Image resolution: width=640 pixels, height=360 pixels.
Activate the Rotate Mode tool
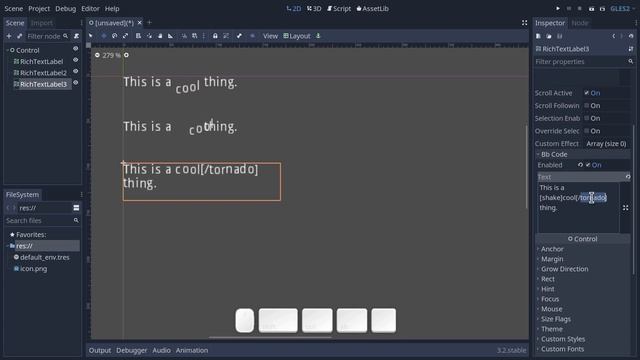tap(115, 36)
